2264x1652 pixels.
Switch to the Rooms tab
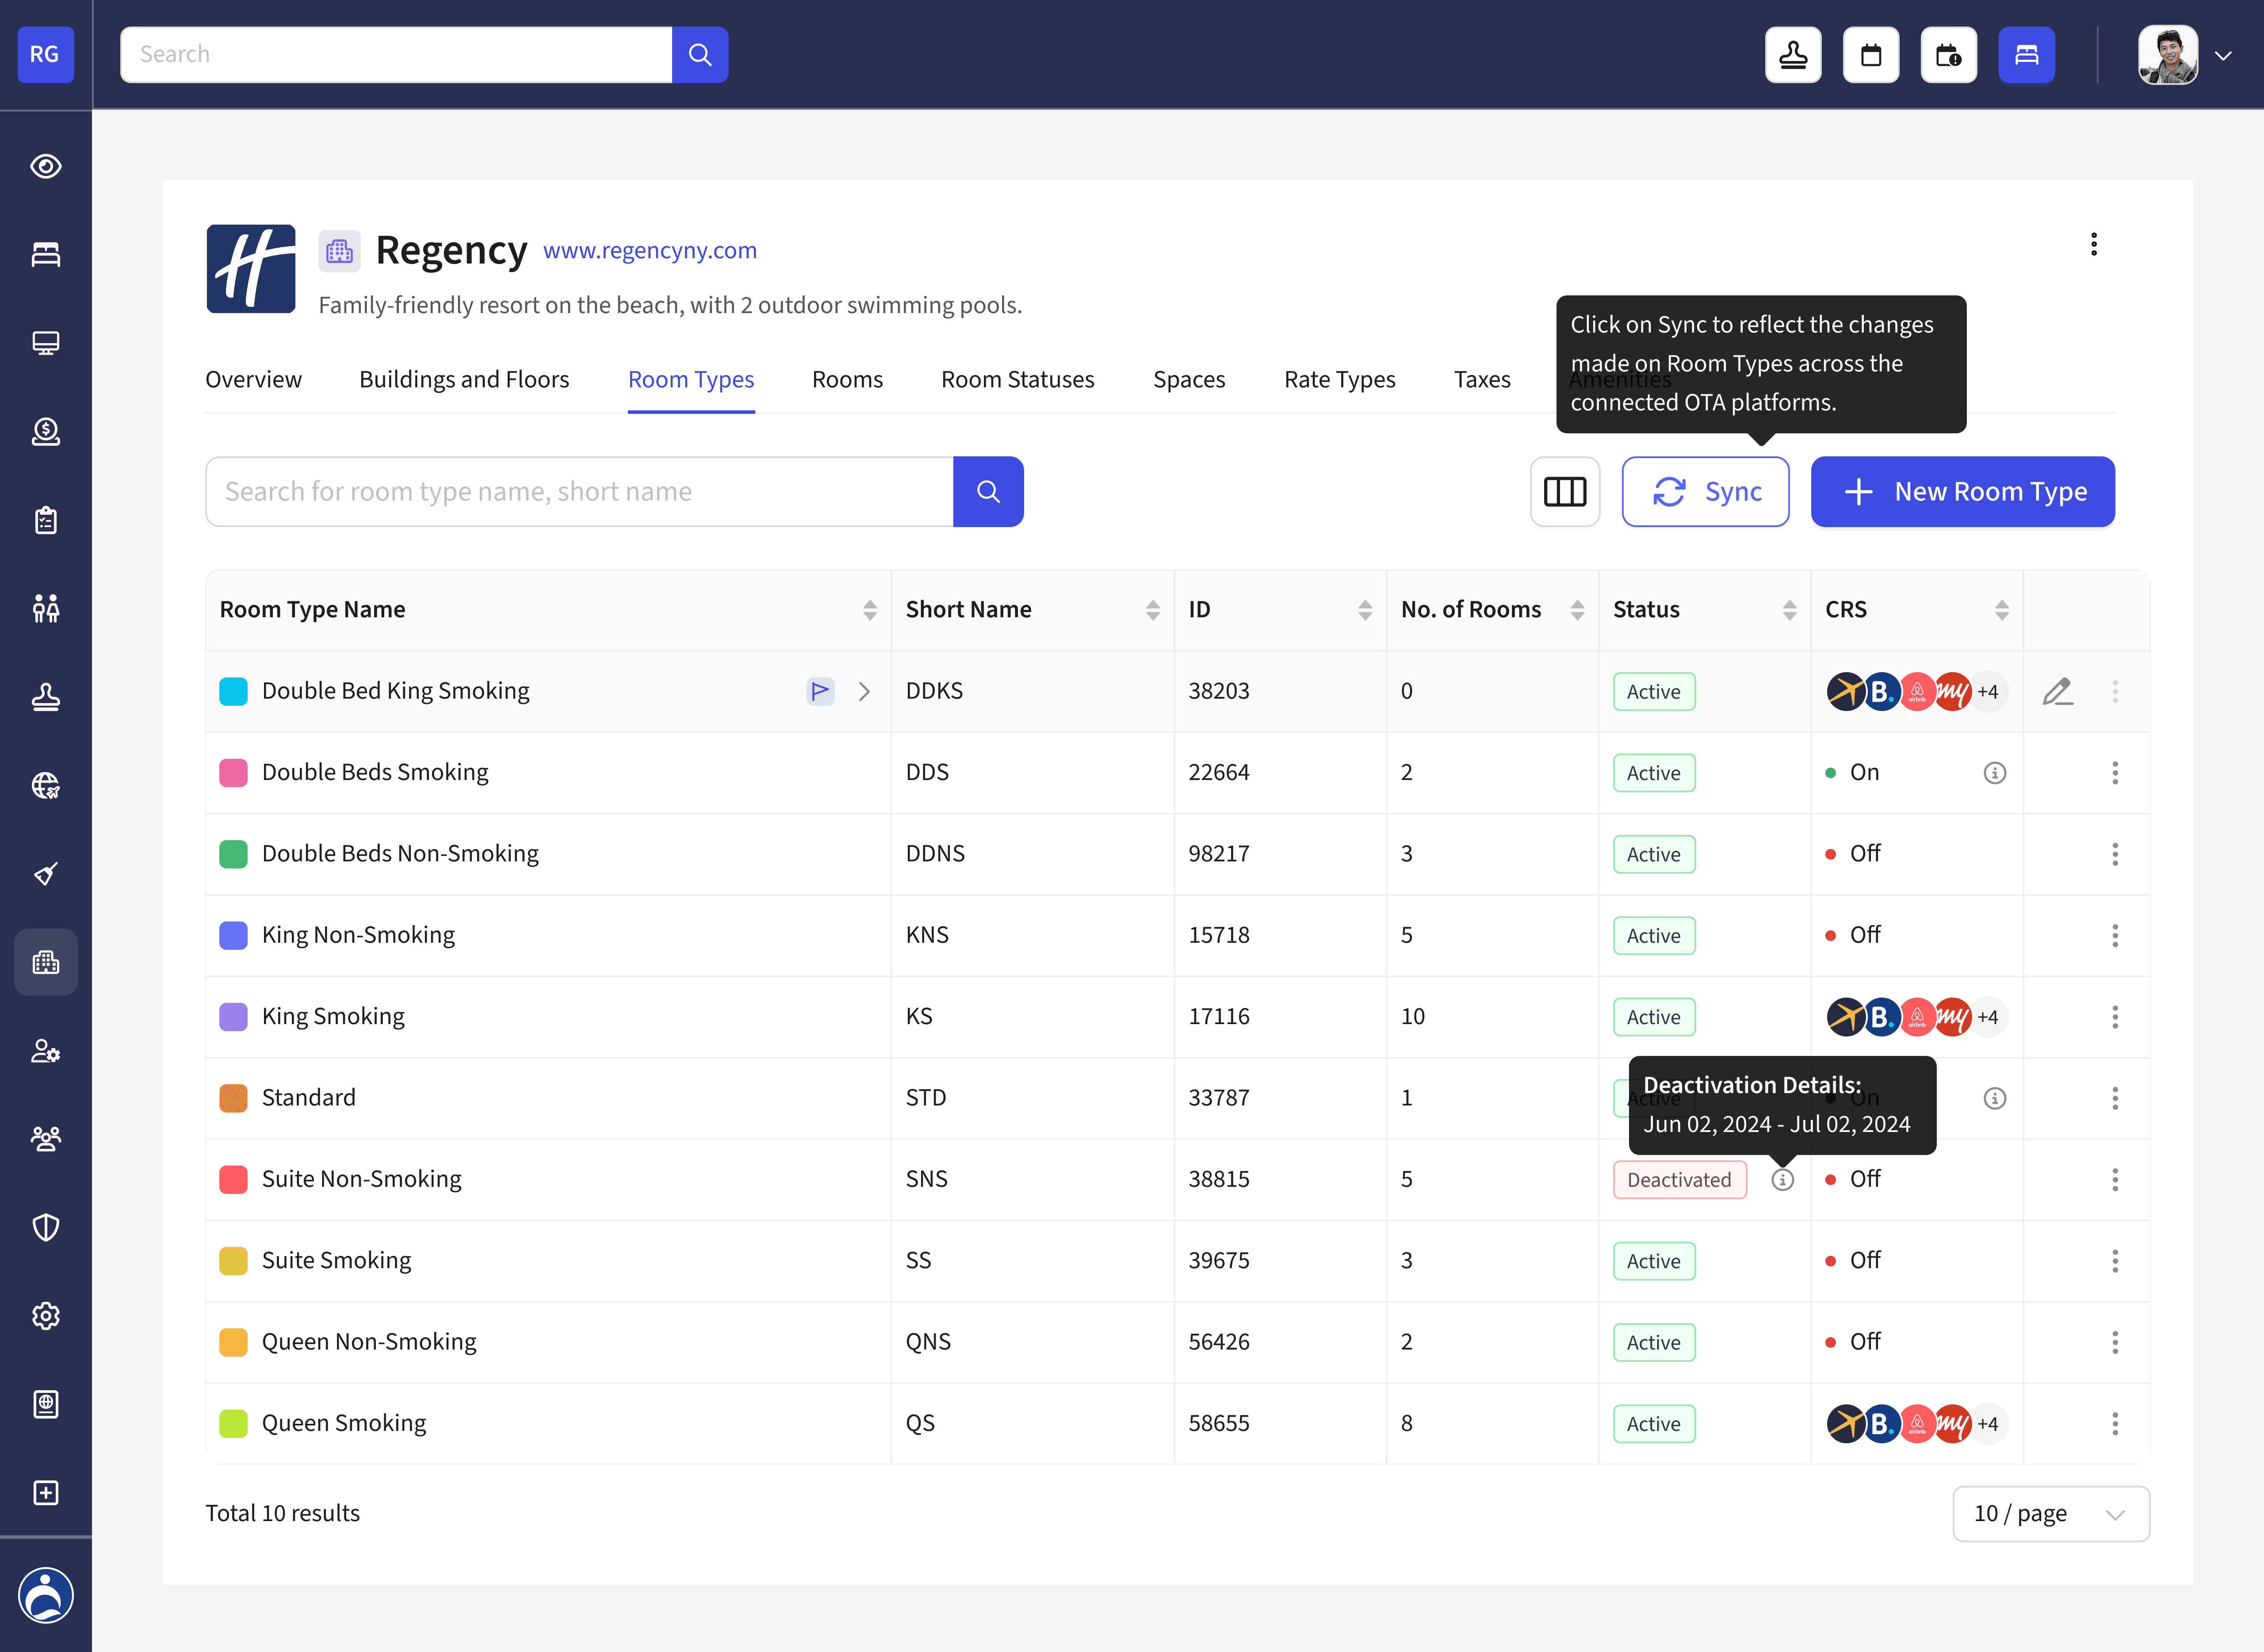click(x=847, y=380)
